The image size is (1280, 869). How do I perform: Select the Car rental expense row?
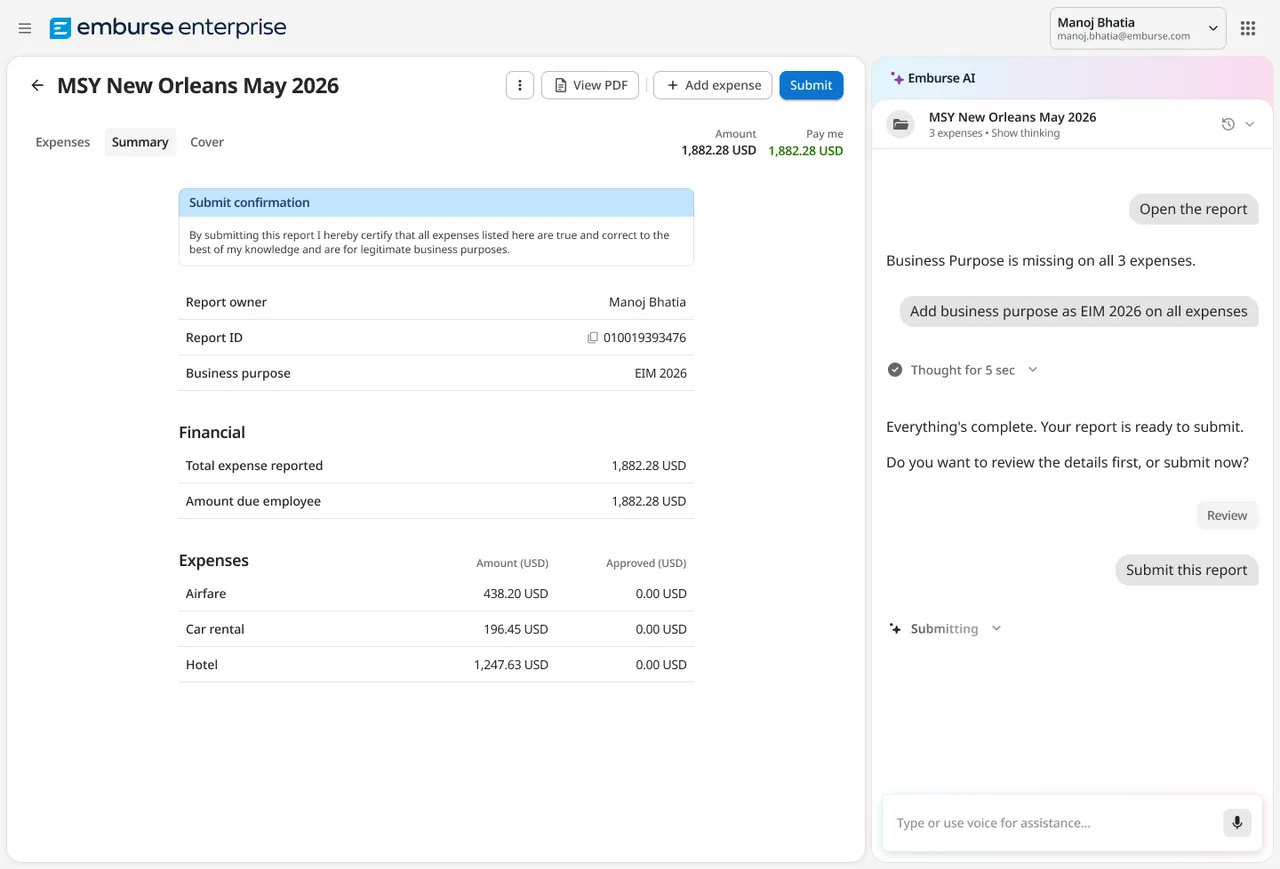[x=436, y=629]
